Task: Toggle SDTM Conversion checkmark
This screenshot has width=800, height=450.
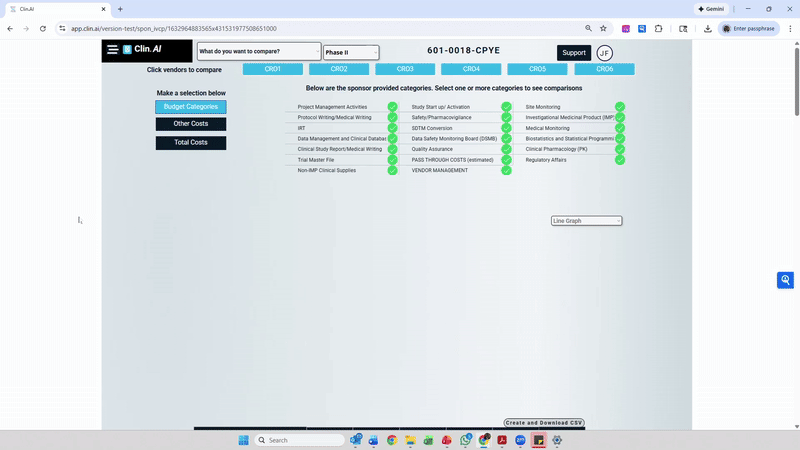Action: pyautogui.click(x=506, y=128)
